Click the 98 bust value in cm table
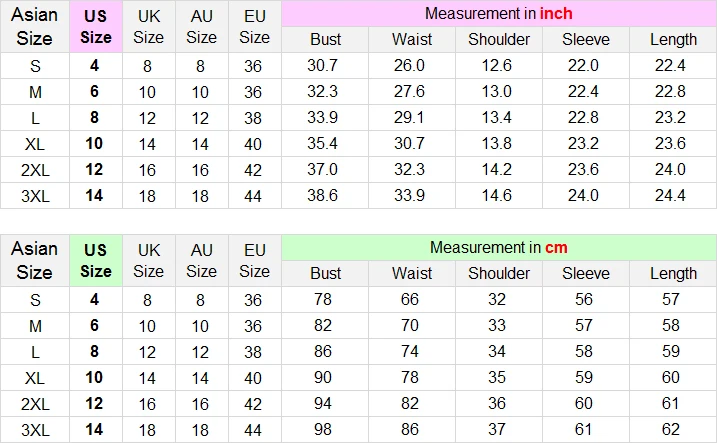Screen dimensions: 717x443 tap(322, 429)
